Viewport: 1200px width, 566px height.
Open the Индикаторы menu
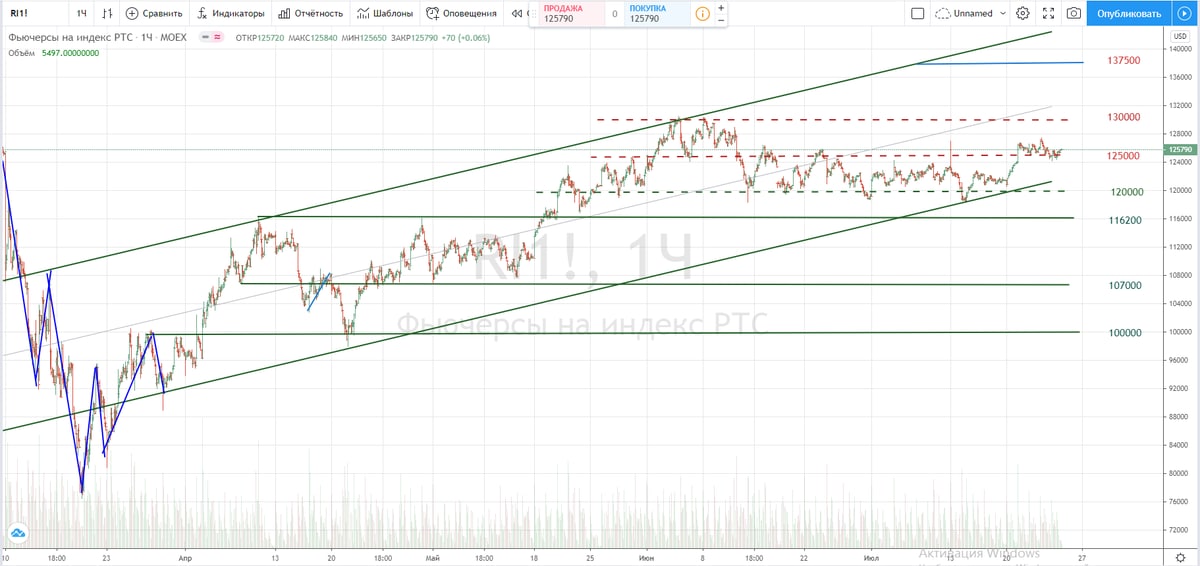click(x=231, y=14)
